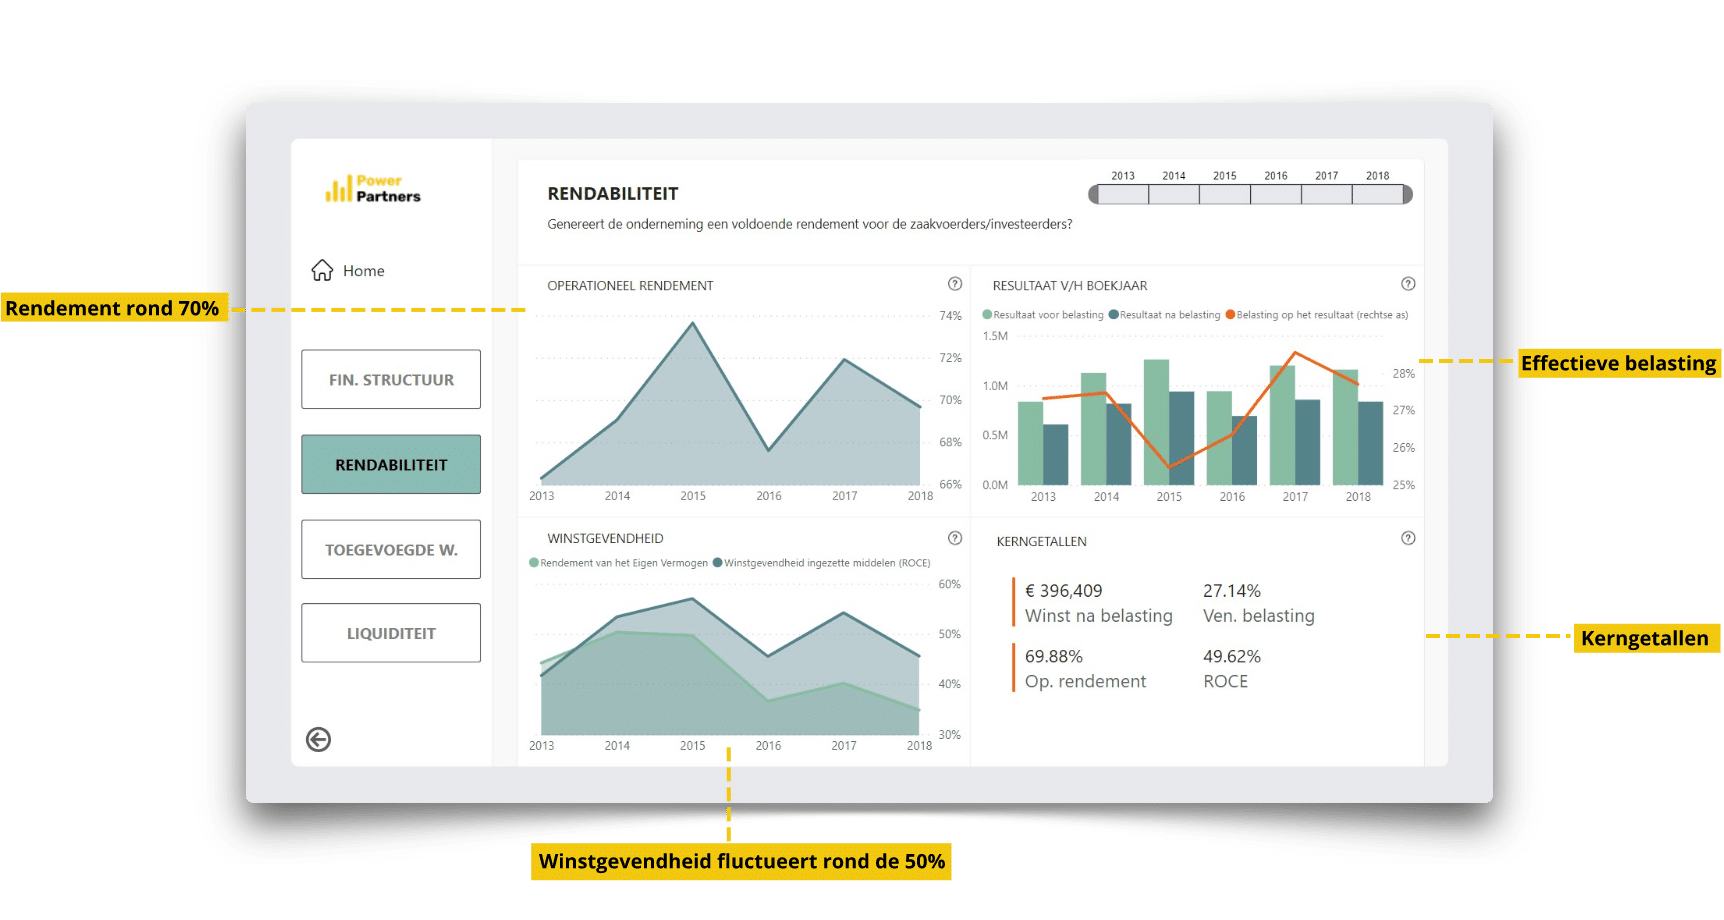
Task: Open help icon of Kerngetallen panel
Action: click(x=1408, y=538)
